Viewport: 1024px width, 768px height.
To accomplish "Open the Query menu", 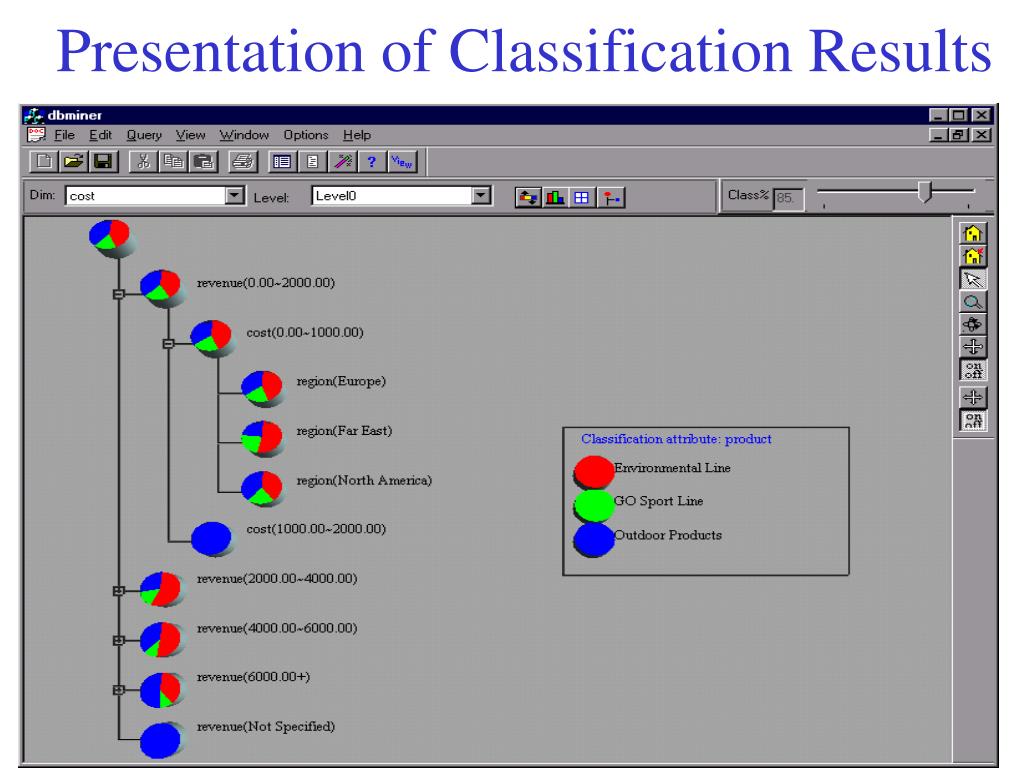I will 144,135.
